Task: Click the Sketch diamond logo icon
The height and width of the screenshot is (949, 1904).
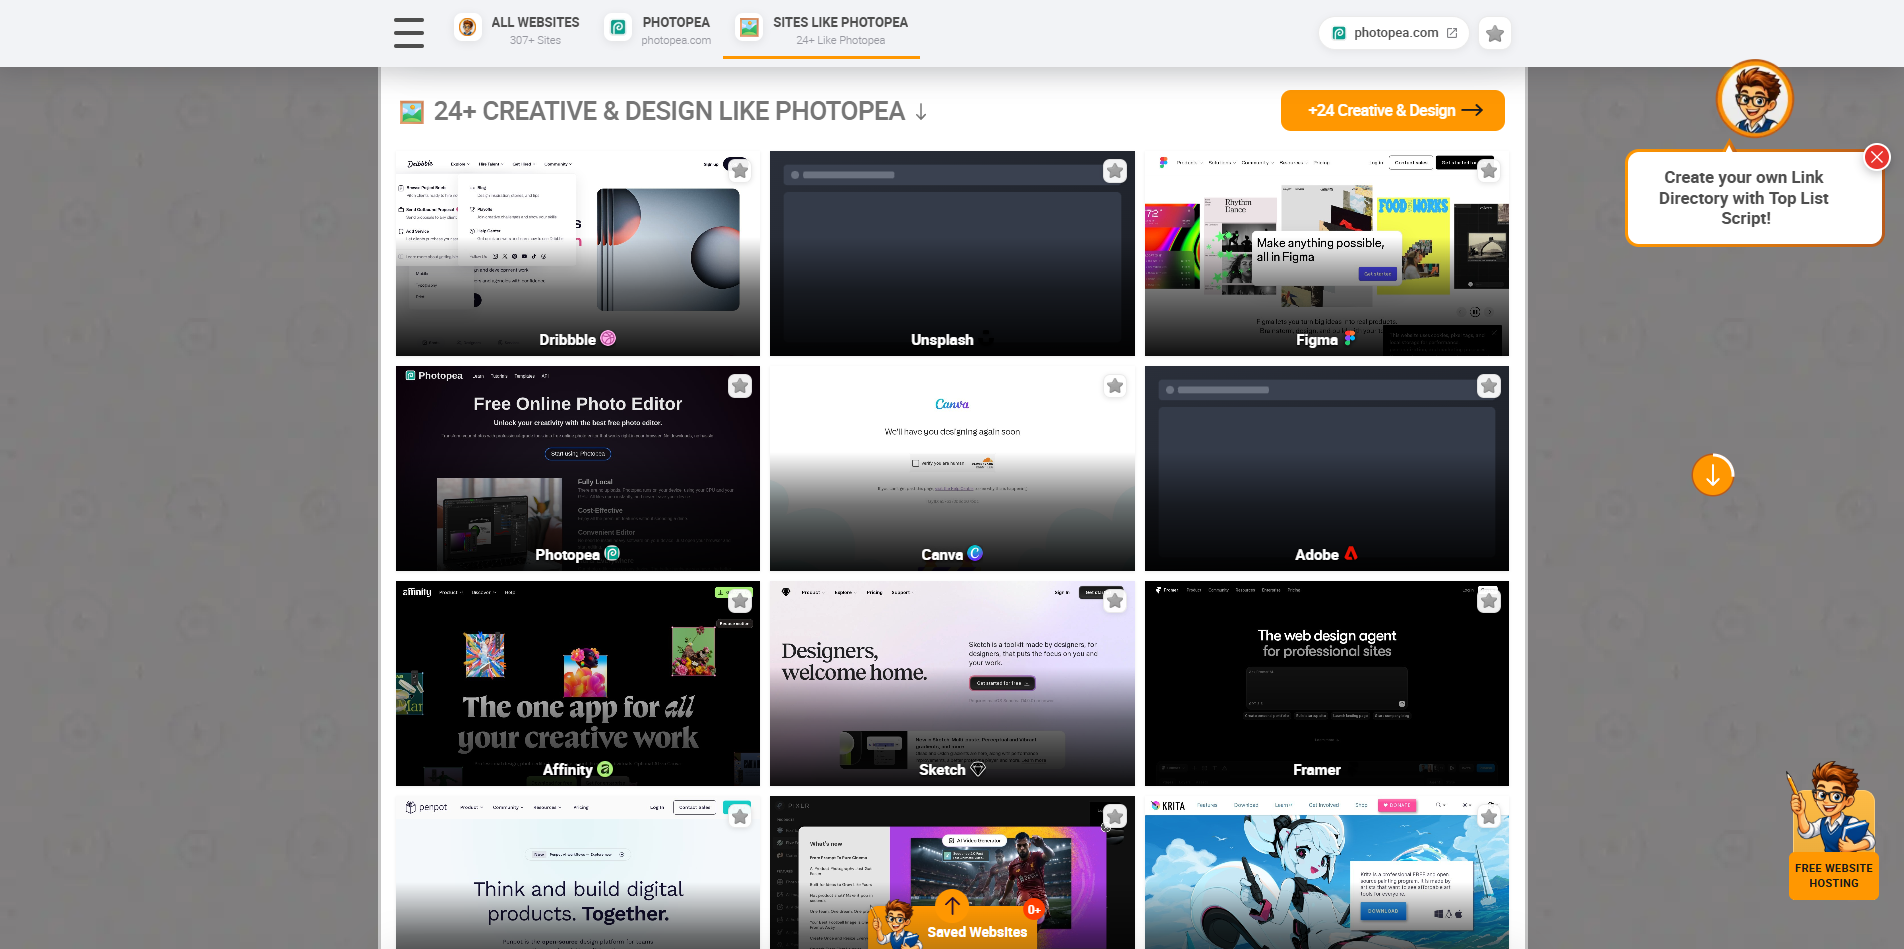Action: click(978, 769)
